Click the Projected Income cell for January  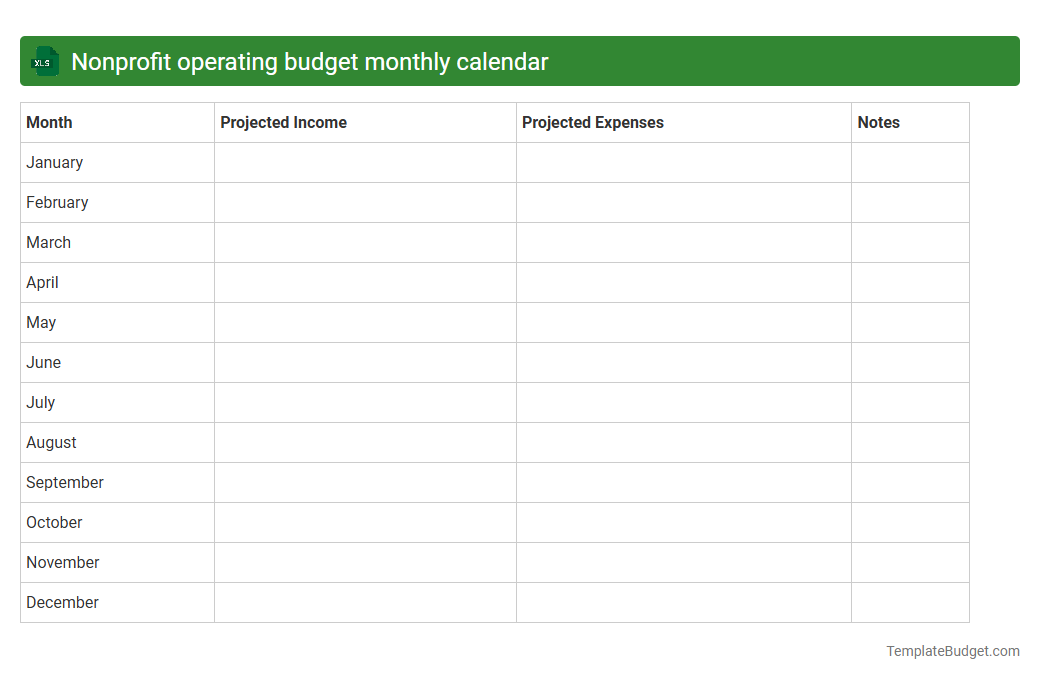(x=364, y=162)
